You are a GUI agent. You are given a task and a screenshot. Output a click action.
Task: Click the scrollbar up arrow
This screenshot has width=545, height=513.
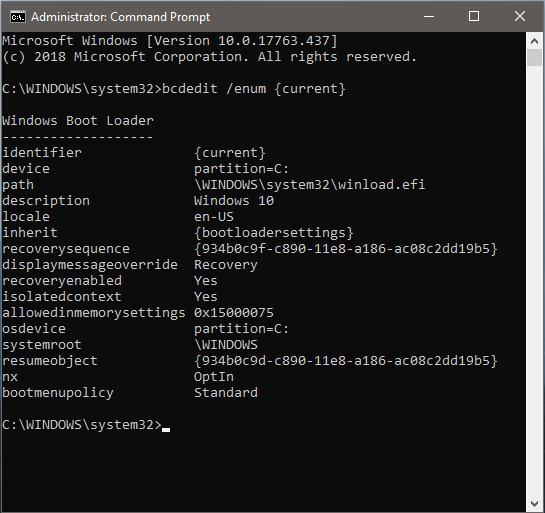(534, 41)
